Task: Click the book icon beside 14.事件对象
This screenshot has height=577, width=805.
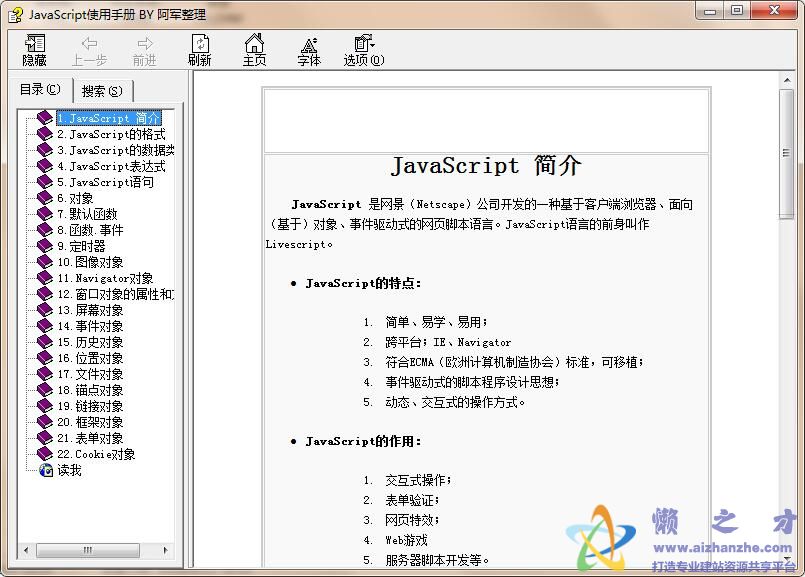Action: pyautogui.click(x=44, y=325)
